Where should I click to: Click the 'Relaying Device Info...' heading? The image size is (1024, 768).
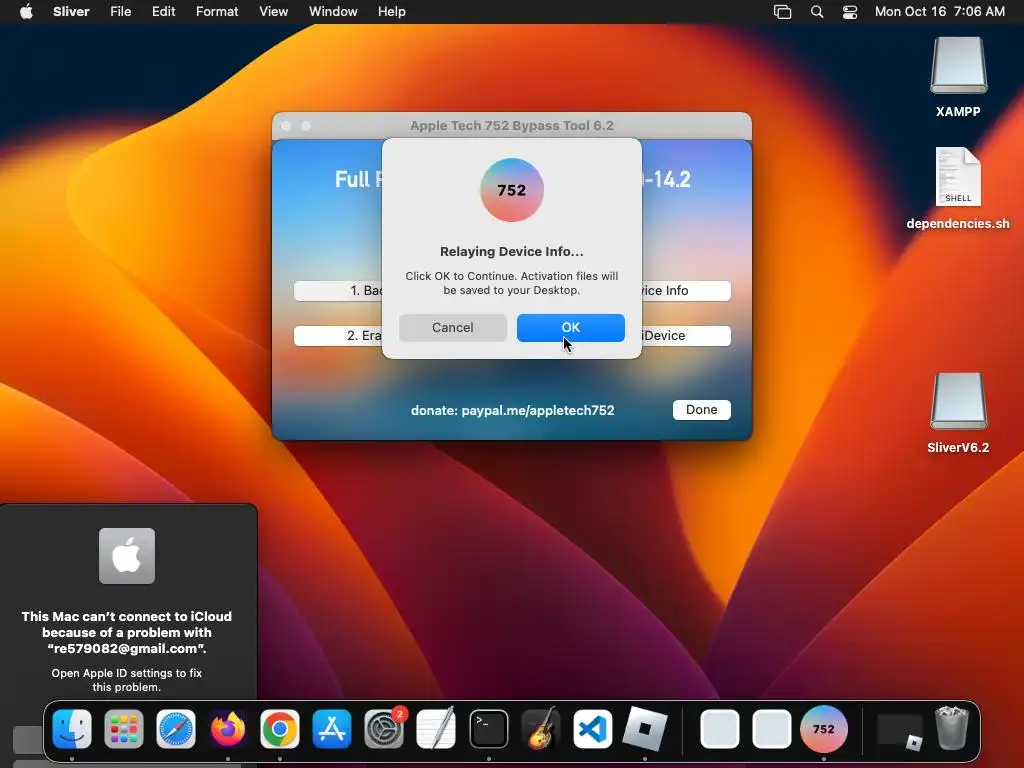511,251
